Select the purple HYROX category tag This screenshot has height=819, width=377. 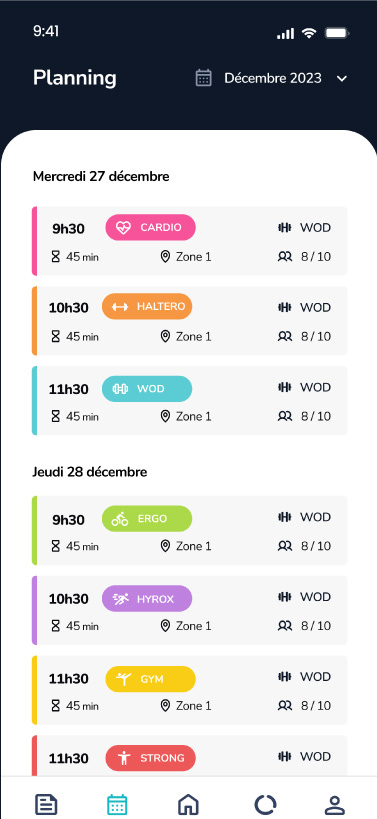147,599
